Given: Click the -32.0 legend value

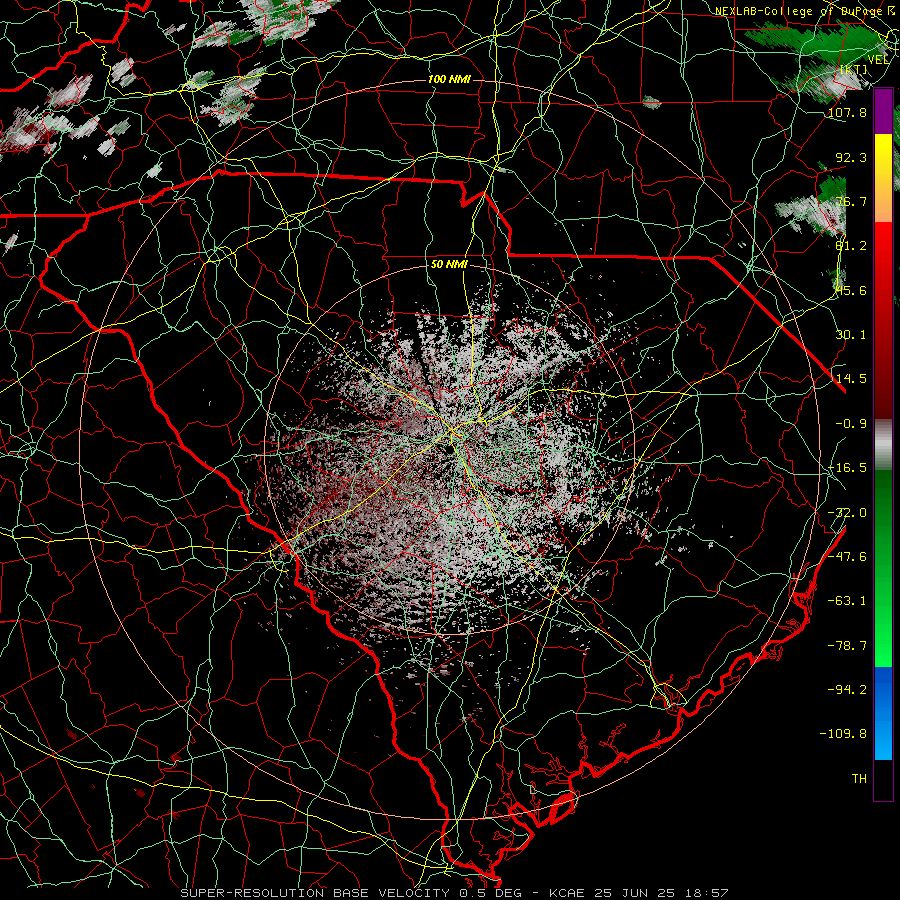Looking at the screenshot, I should coord(847,513).
